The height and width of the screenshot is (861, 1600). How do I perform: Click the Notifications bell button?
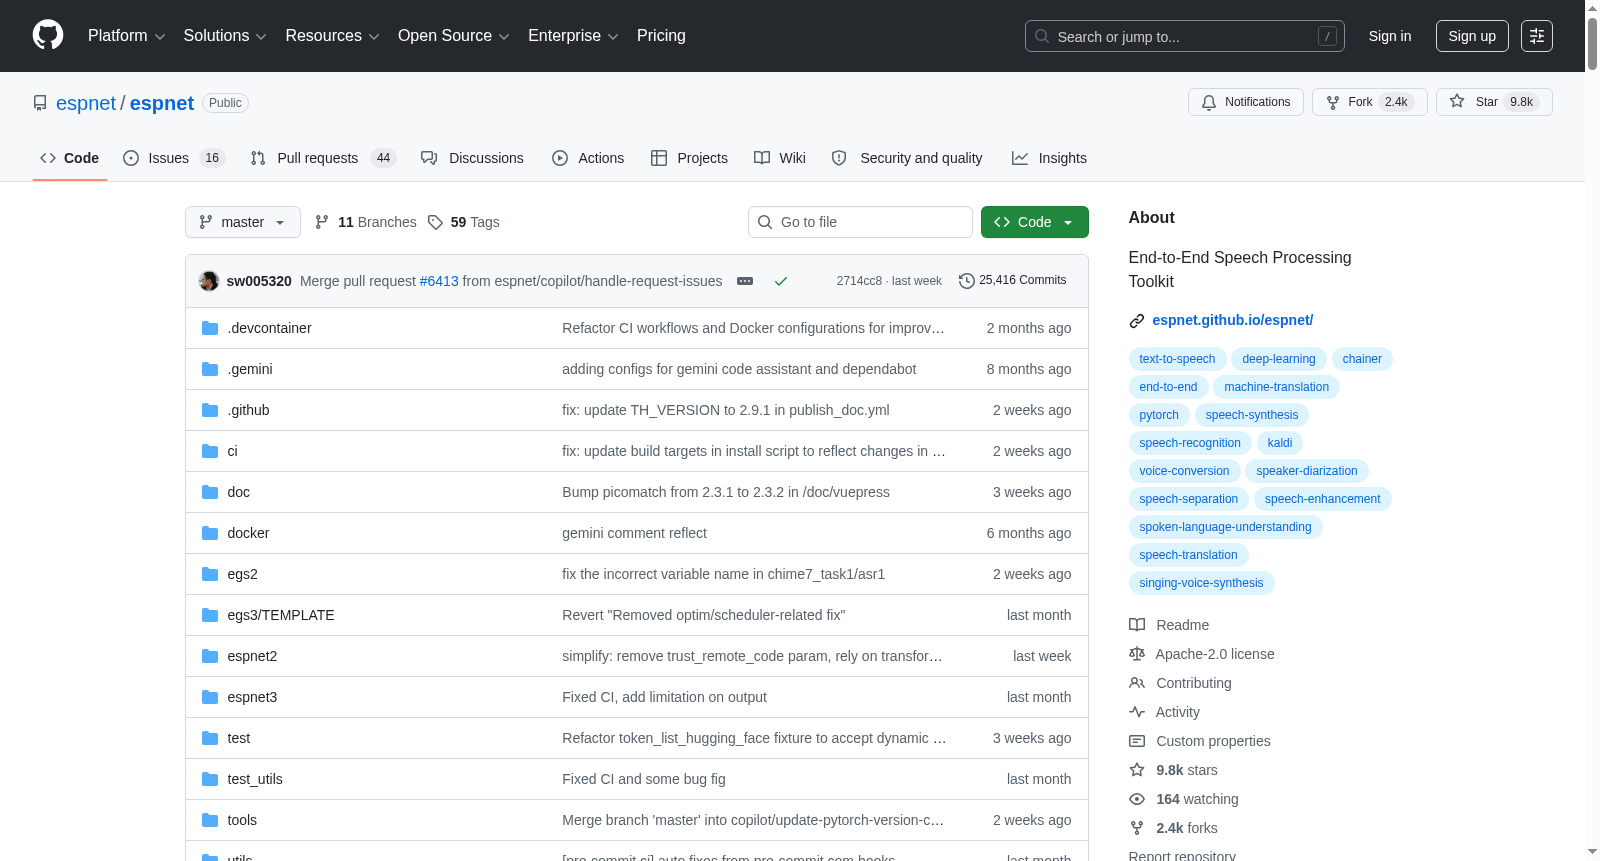(1246, 102)
